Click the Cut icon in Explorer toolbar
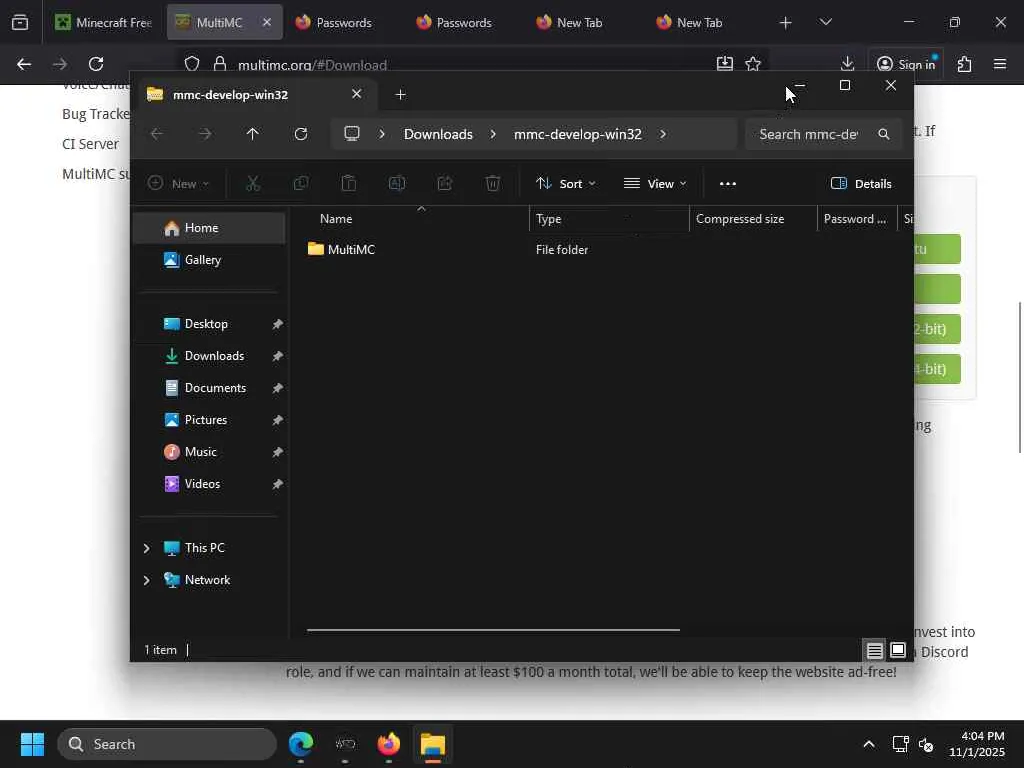Screen dimensions: 1024x768 253,184
